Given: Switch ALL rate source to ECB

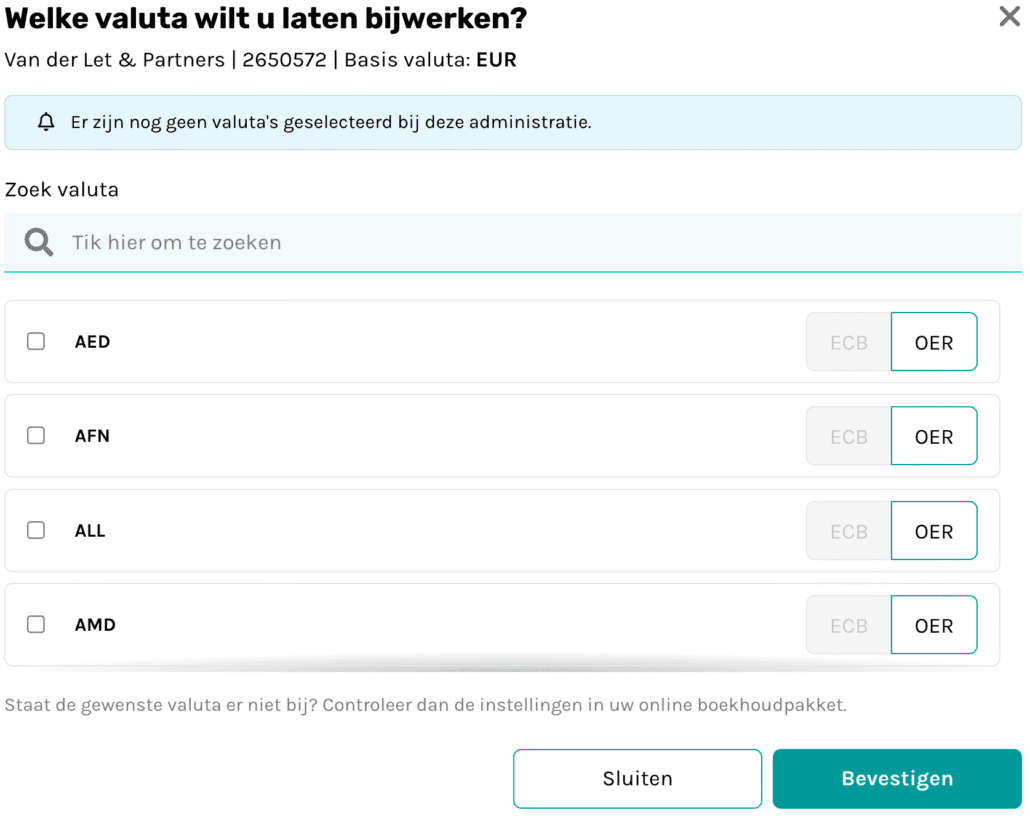Looking at the screenshot, I should pyautogui.click(x=847, y=530).
